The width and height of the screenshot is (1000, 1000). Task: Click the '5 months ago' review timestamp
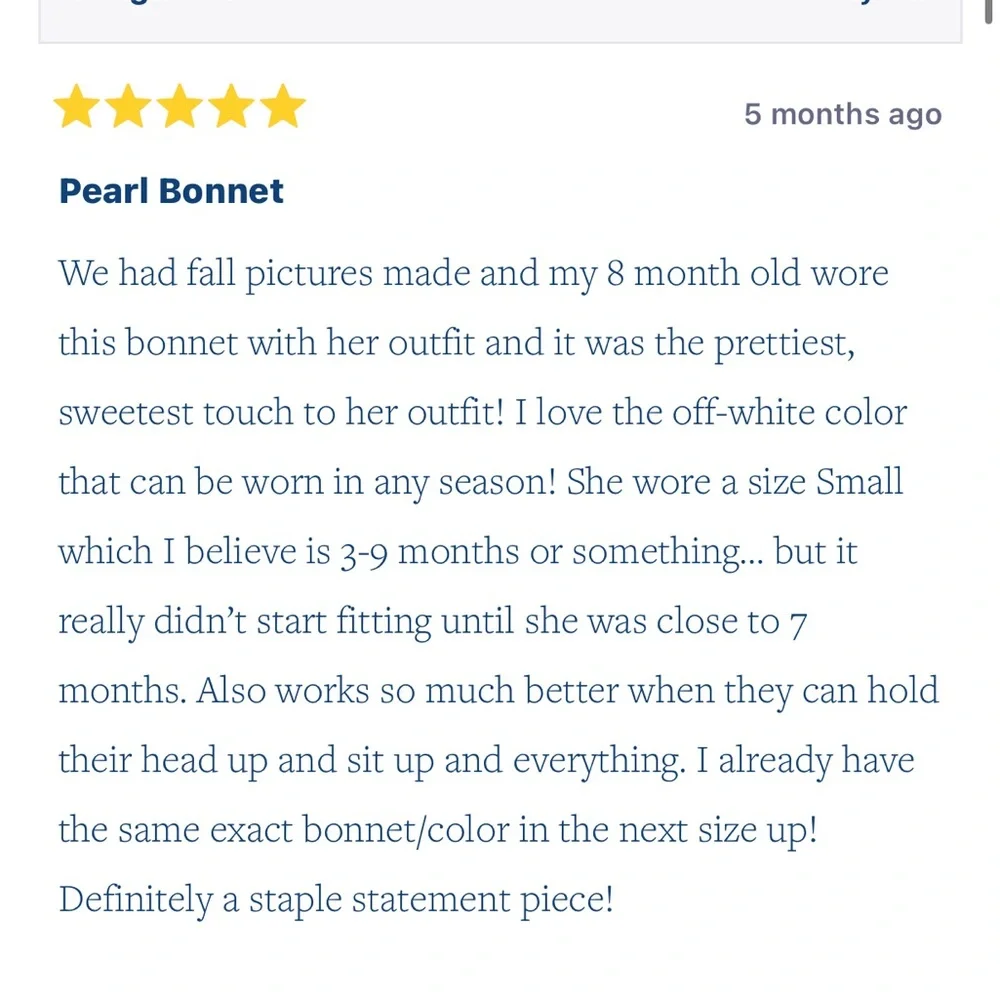point(842,115)
